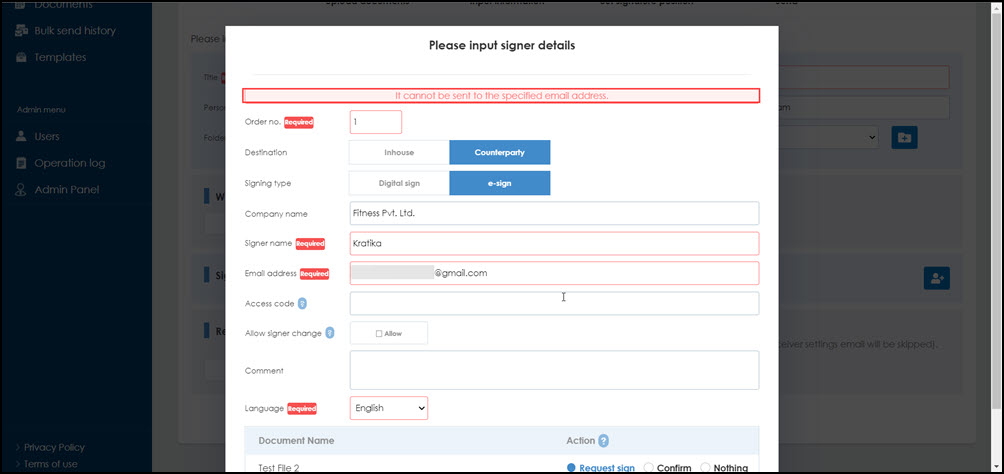This screenshot has height=474, width=1004.
Task: Click the add signer icon button
Action: (x=937, y=278)
